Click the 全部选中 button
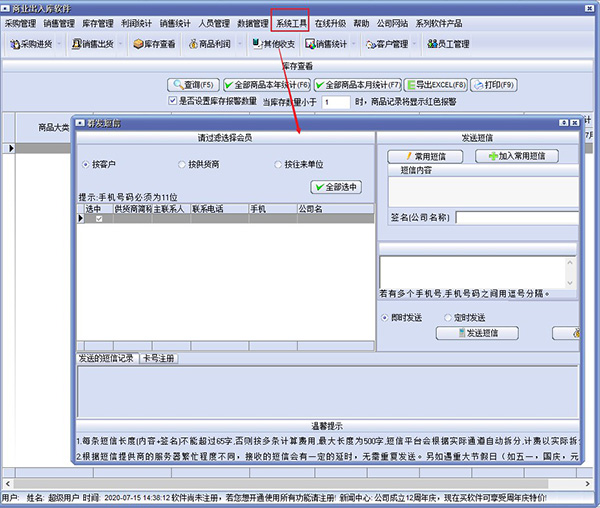This screenshot has height=508, width=600. pos(336,187)
